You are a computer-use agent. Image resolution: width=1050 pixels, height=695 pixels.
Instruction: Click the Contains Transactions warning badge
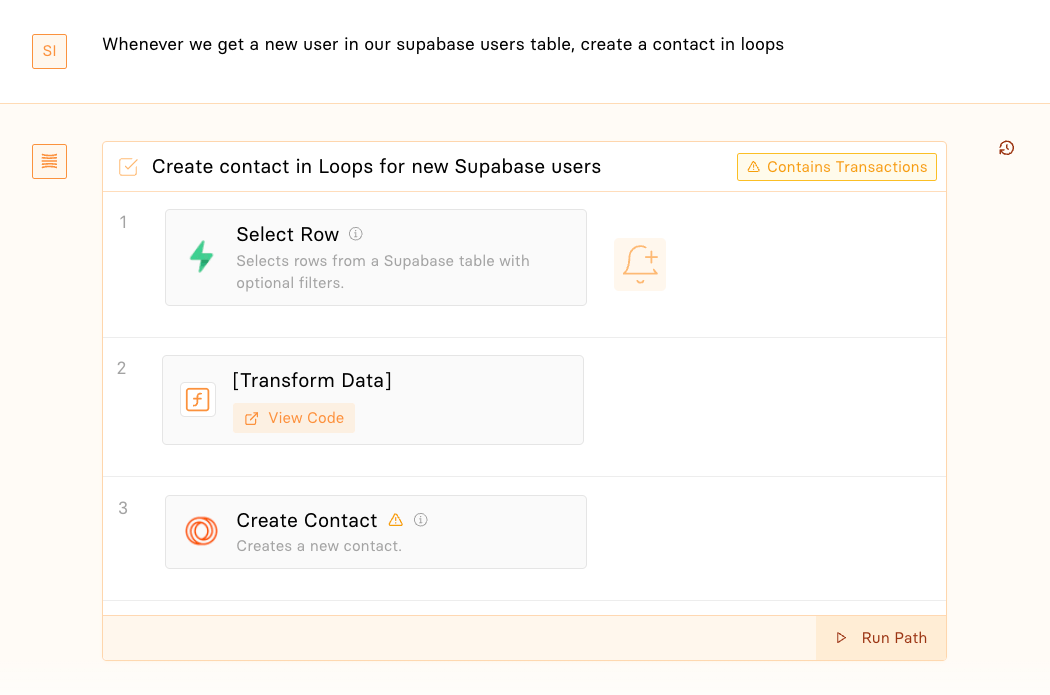(836, 167)
